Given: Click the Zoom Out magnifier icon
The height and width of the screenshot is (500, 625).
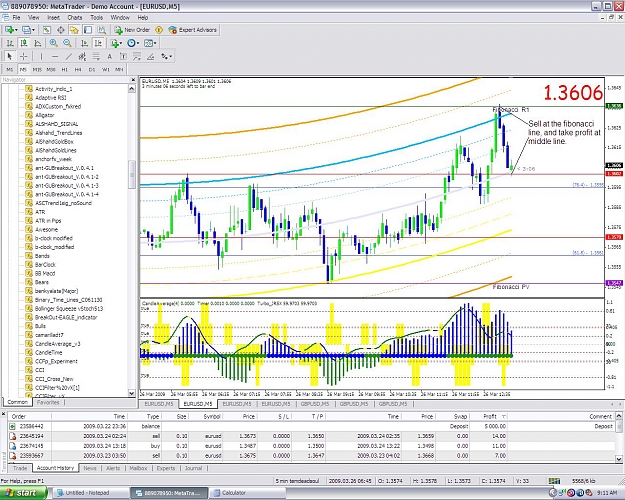Looking at the screenshot, I should (x=67, y=43).
